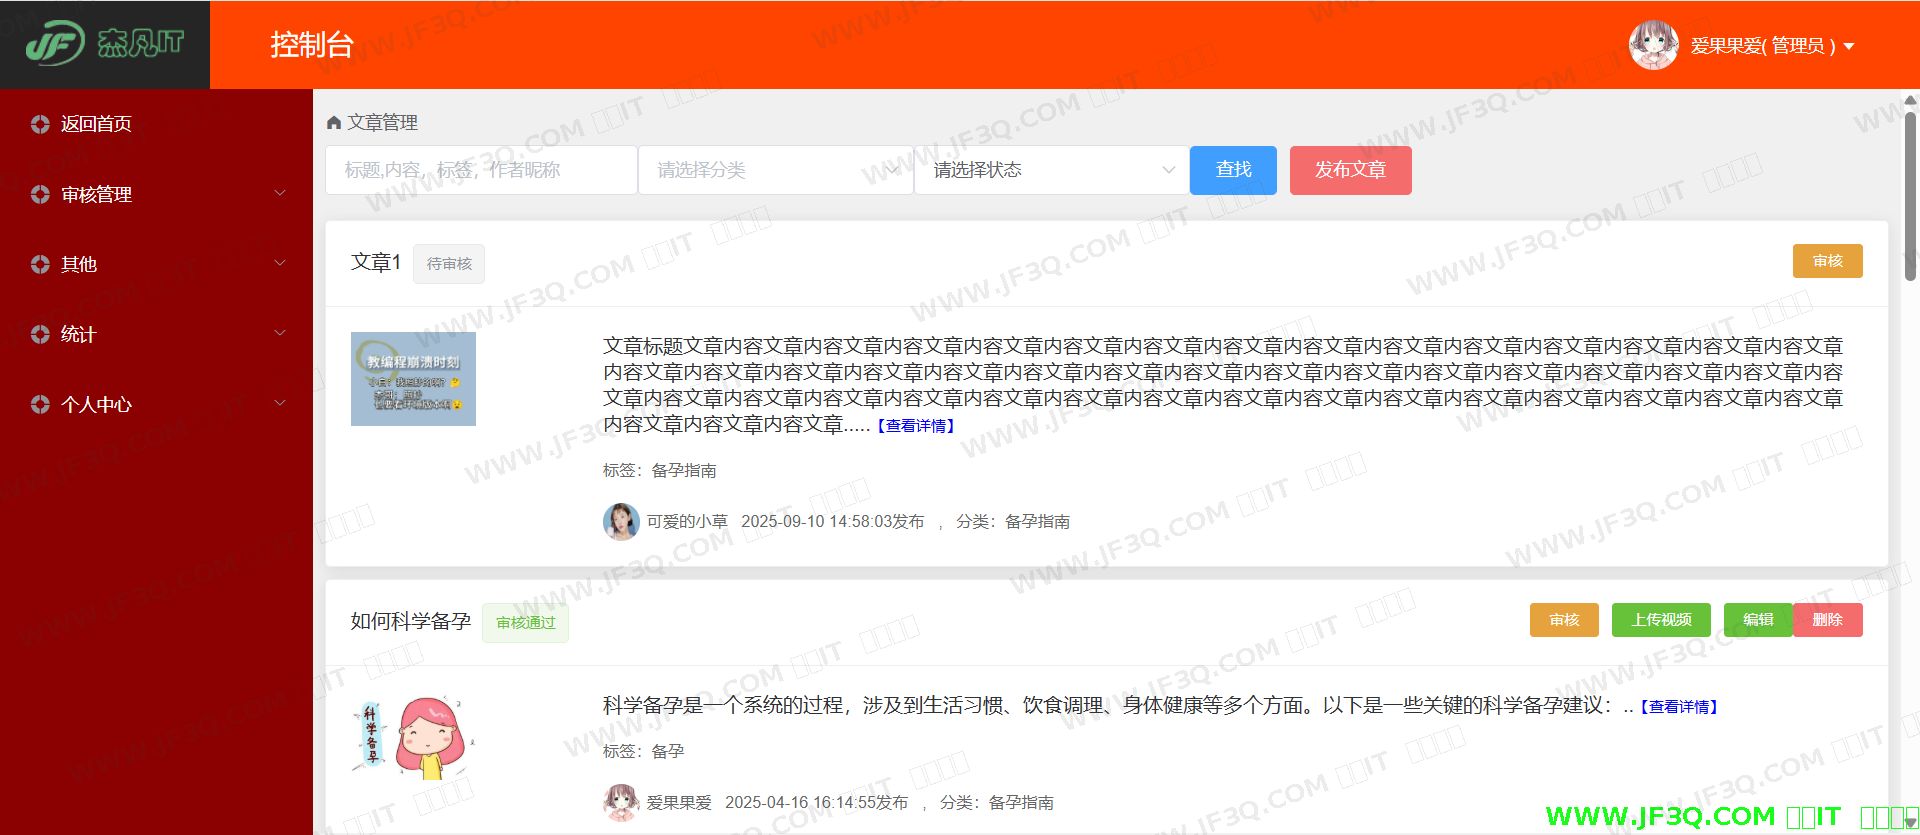Screen dimensions: 1920x835
Task: Click the admin avatar in header
Action: click(1653, 45)
